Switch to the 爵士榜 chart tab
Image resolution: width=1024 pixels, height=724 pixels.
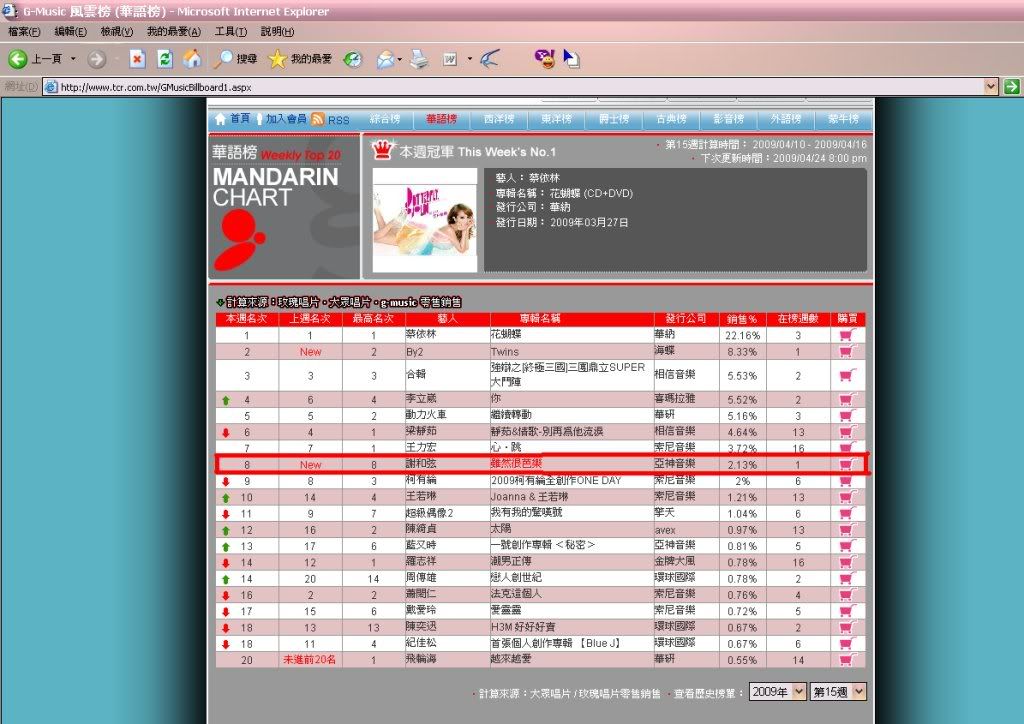pyautogui.click(x=614, y=119)
